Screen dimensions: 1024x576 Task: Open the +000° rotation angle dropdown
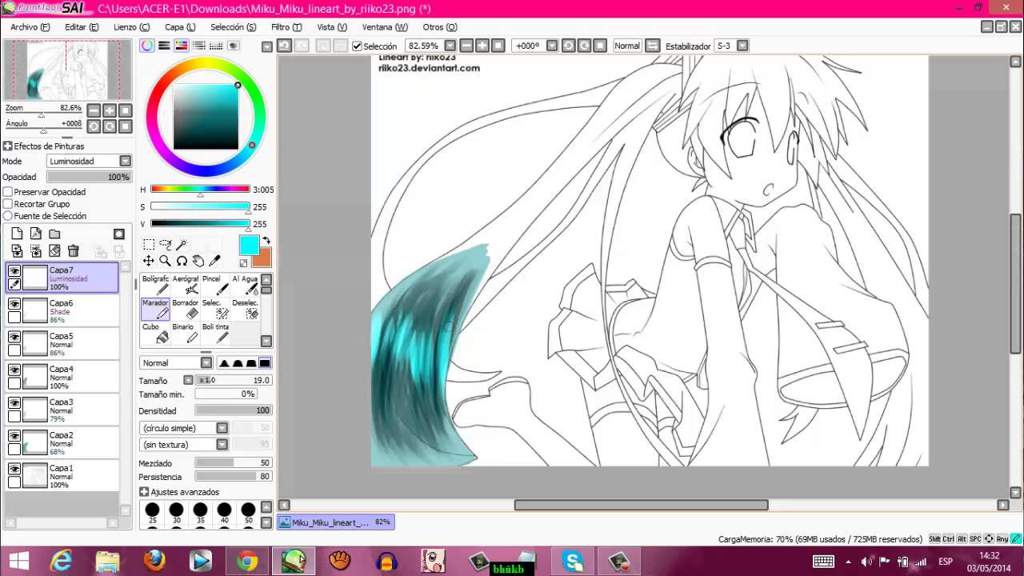tap(552, 46)
